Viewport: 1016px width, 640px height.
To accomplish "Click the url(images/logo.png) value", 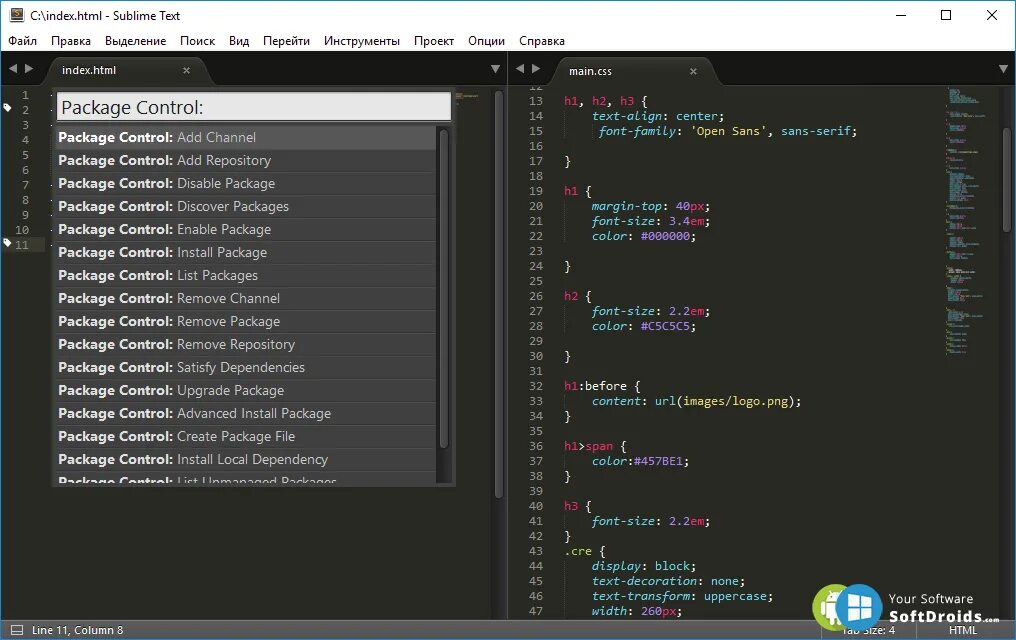I will 724,401.
